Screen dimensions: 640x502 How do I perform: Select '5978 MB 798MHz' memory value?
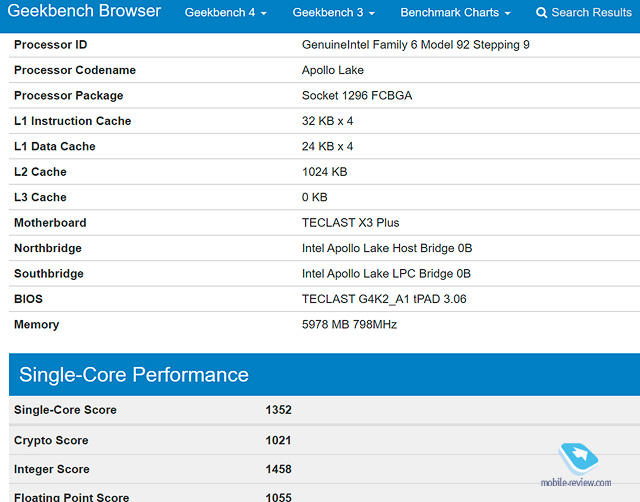[x=349, y=324]
